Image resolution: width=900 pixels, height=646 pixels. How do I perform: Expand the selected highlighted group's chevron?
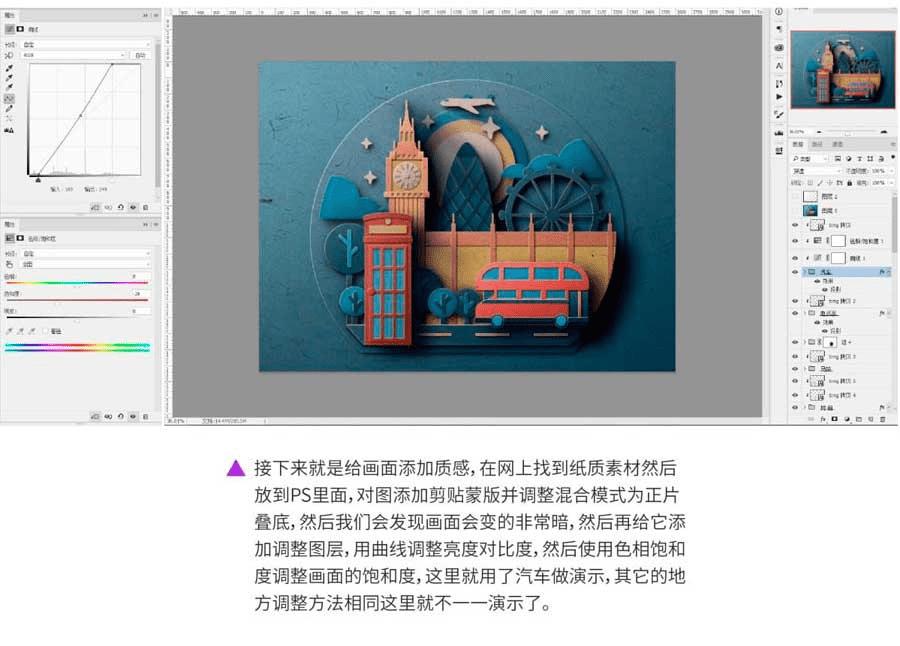(x=805, y=272)
